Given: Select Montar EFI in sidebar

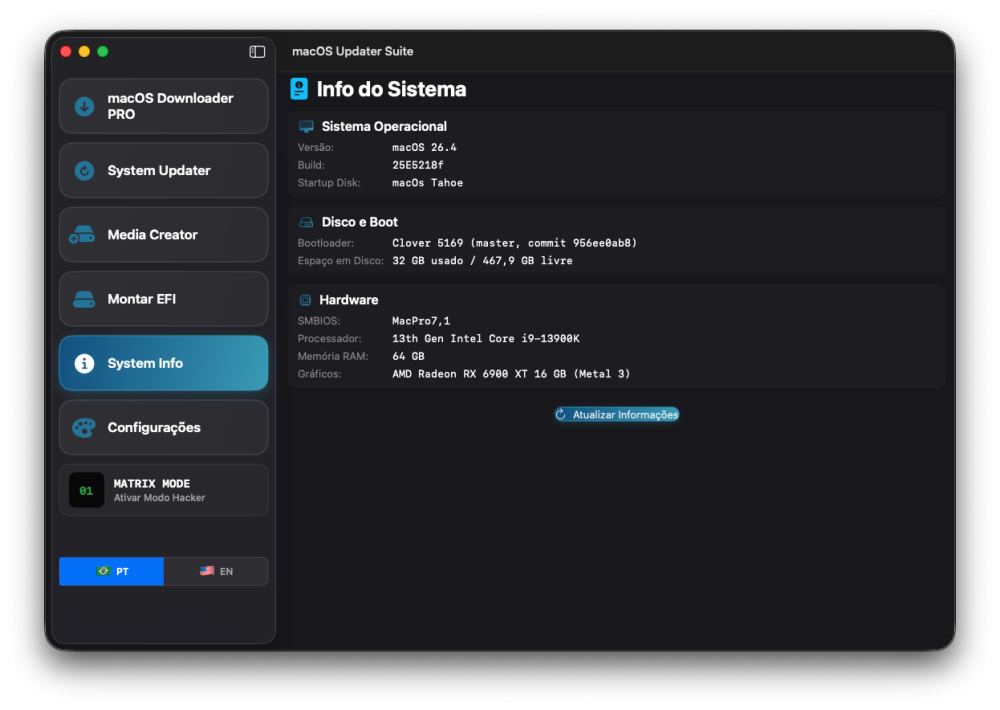Looking at the screenshot, I should click(163, 299).
